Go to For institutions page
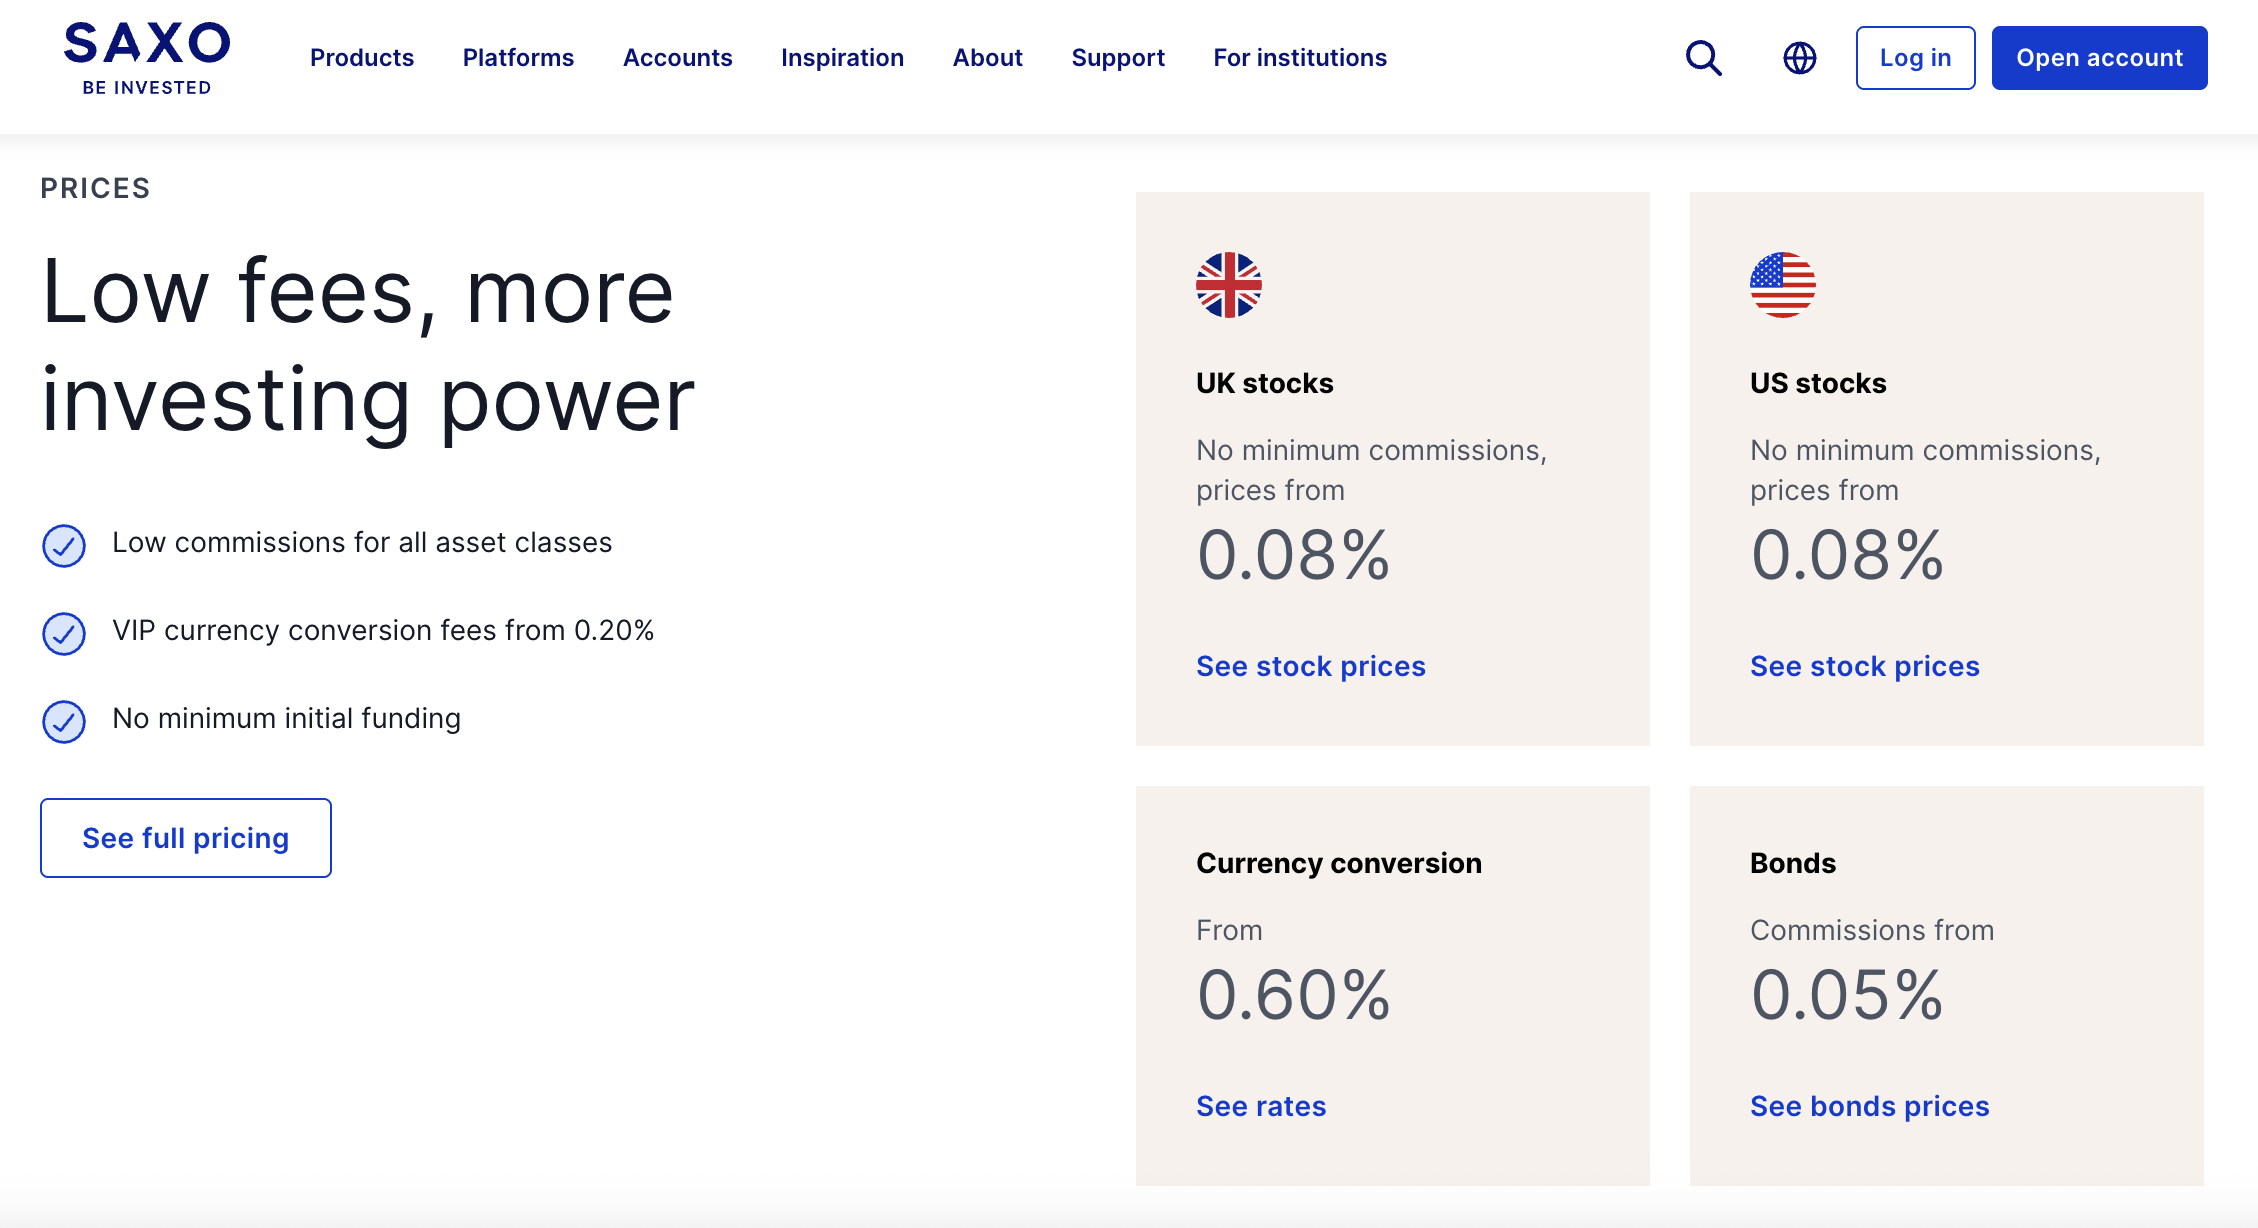 pyautogui.click(x=1299, y=58)
